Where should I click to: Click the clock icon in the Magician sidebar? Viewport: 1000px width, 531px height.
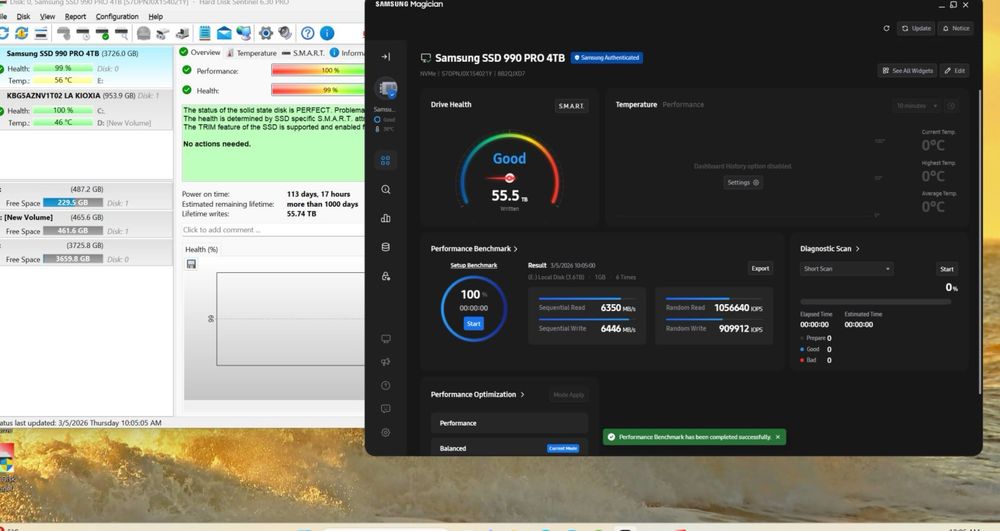(x=385, y=386)
